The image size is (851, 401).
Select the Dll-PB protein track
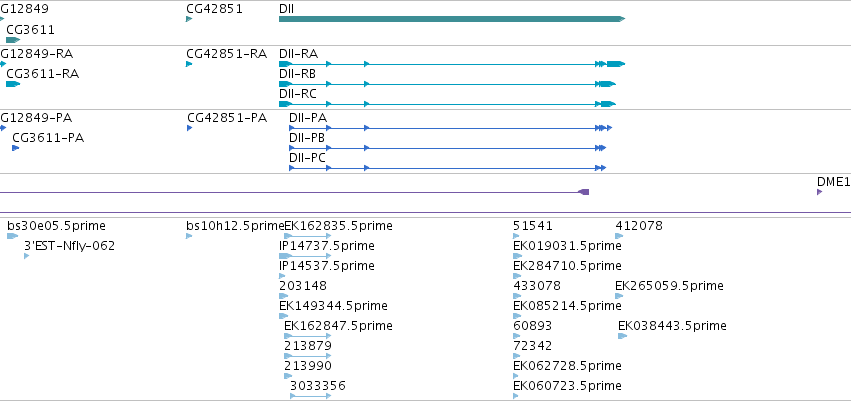tap(447, 148)
